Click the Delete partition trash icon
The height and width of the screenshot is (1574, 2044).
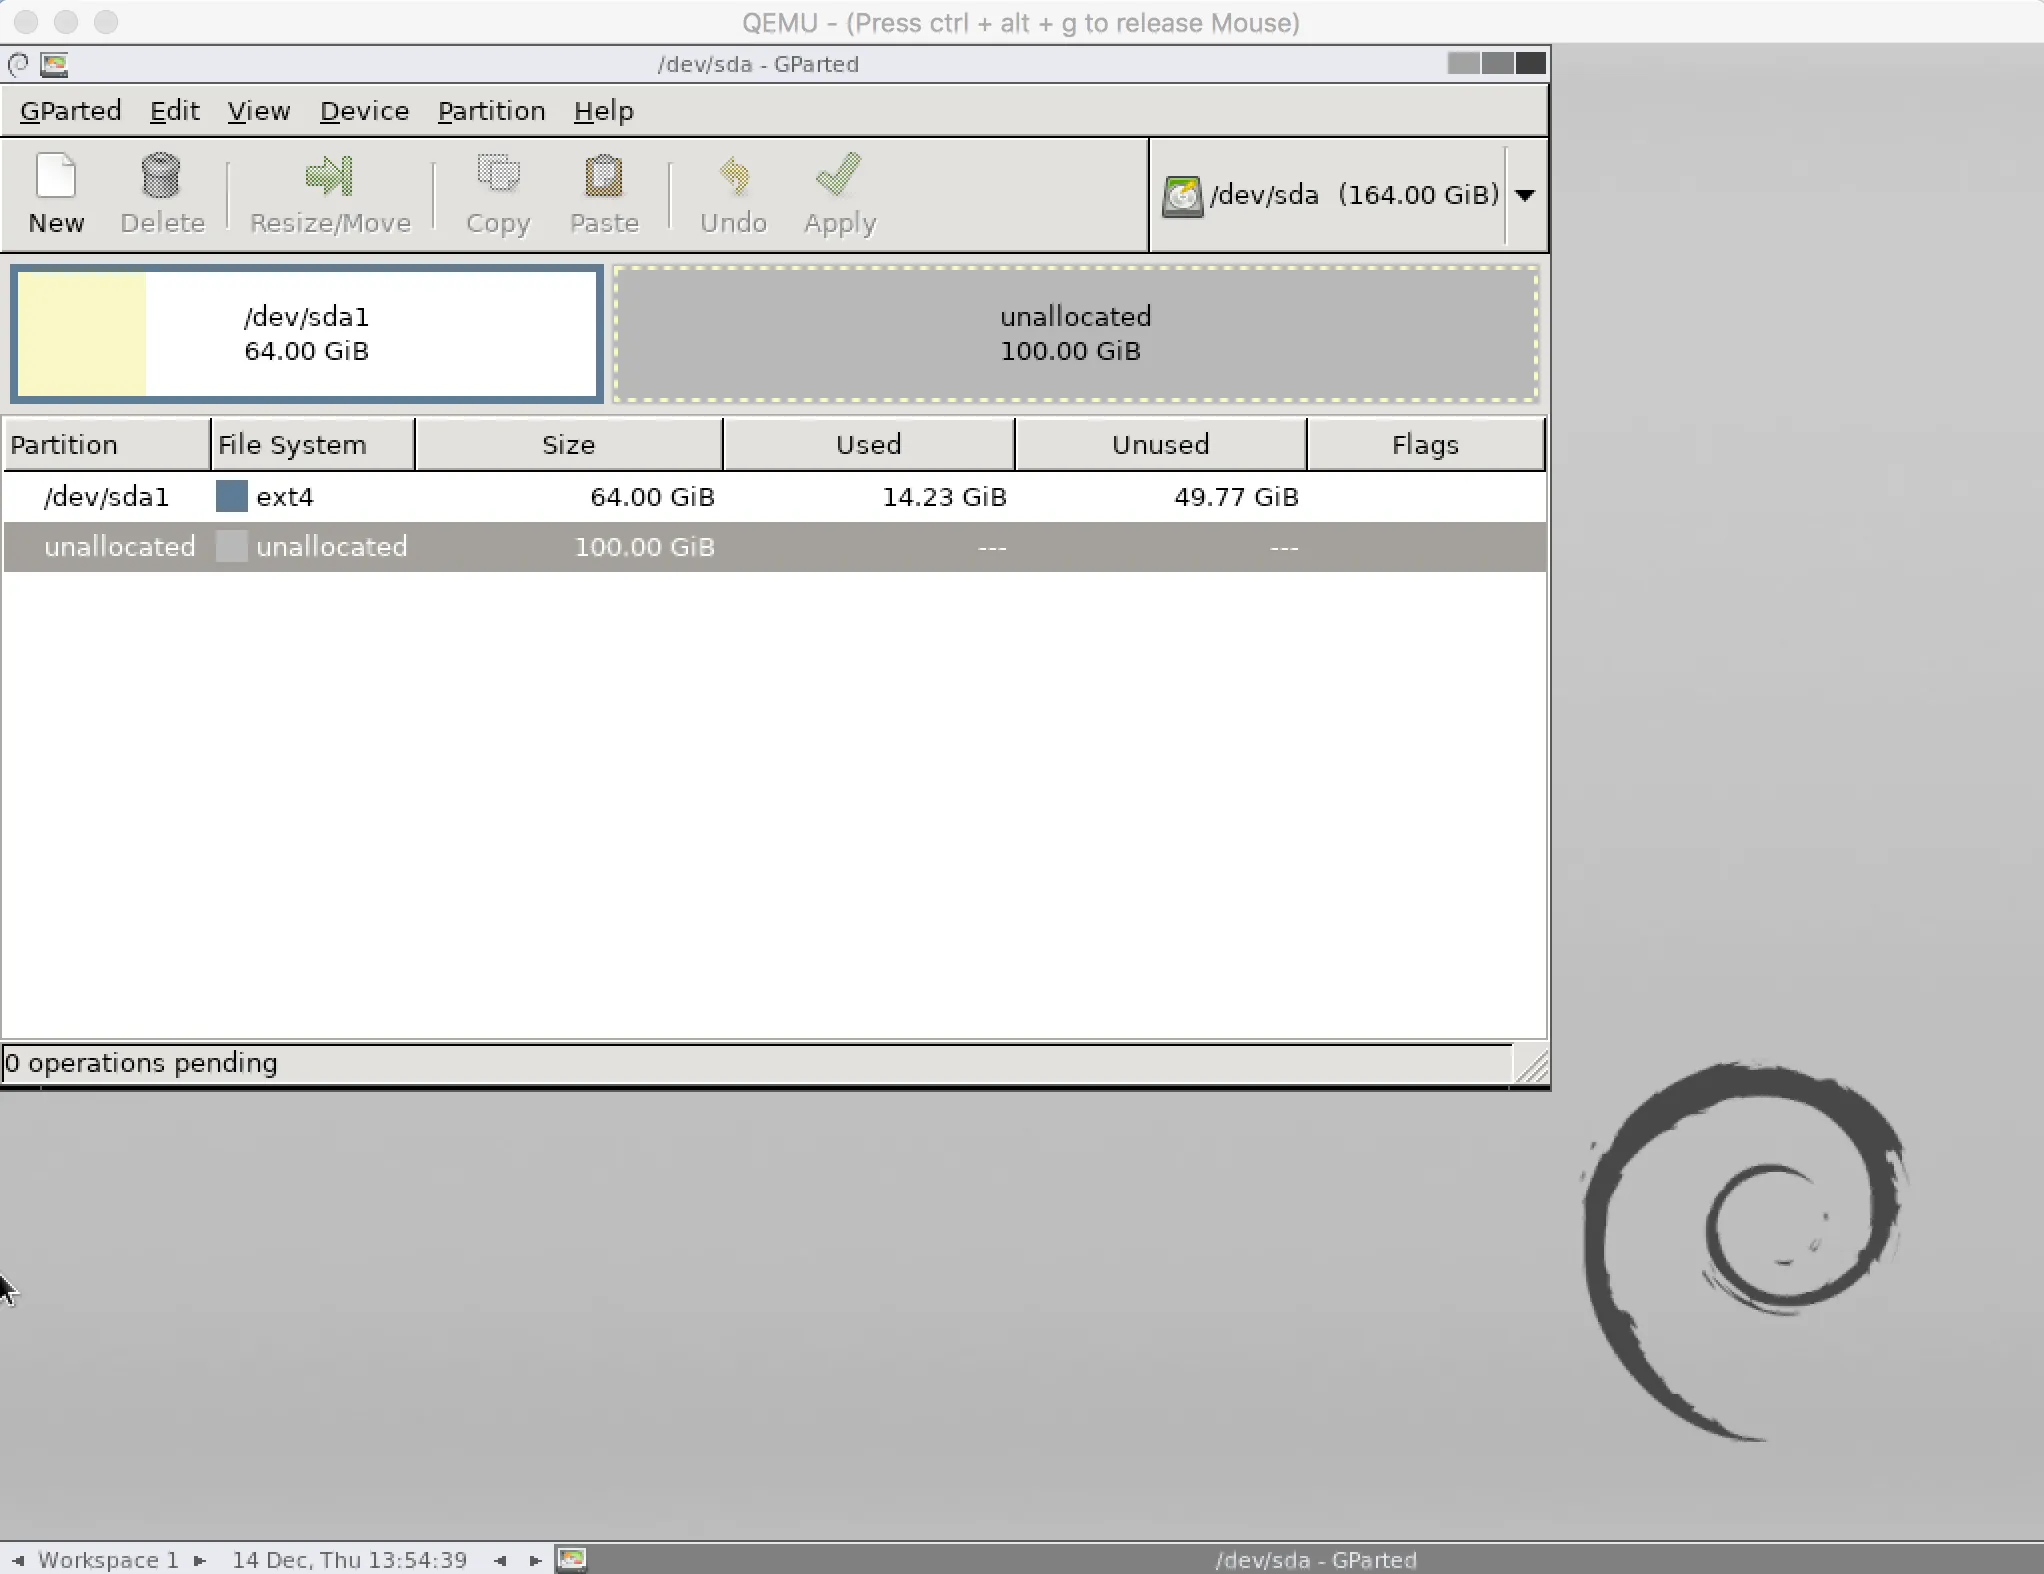[161, 177]
